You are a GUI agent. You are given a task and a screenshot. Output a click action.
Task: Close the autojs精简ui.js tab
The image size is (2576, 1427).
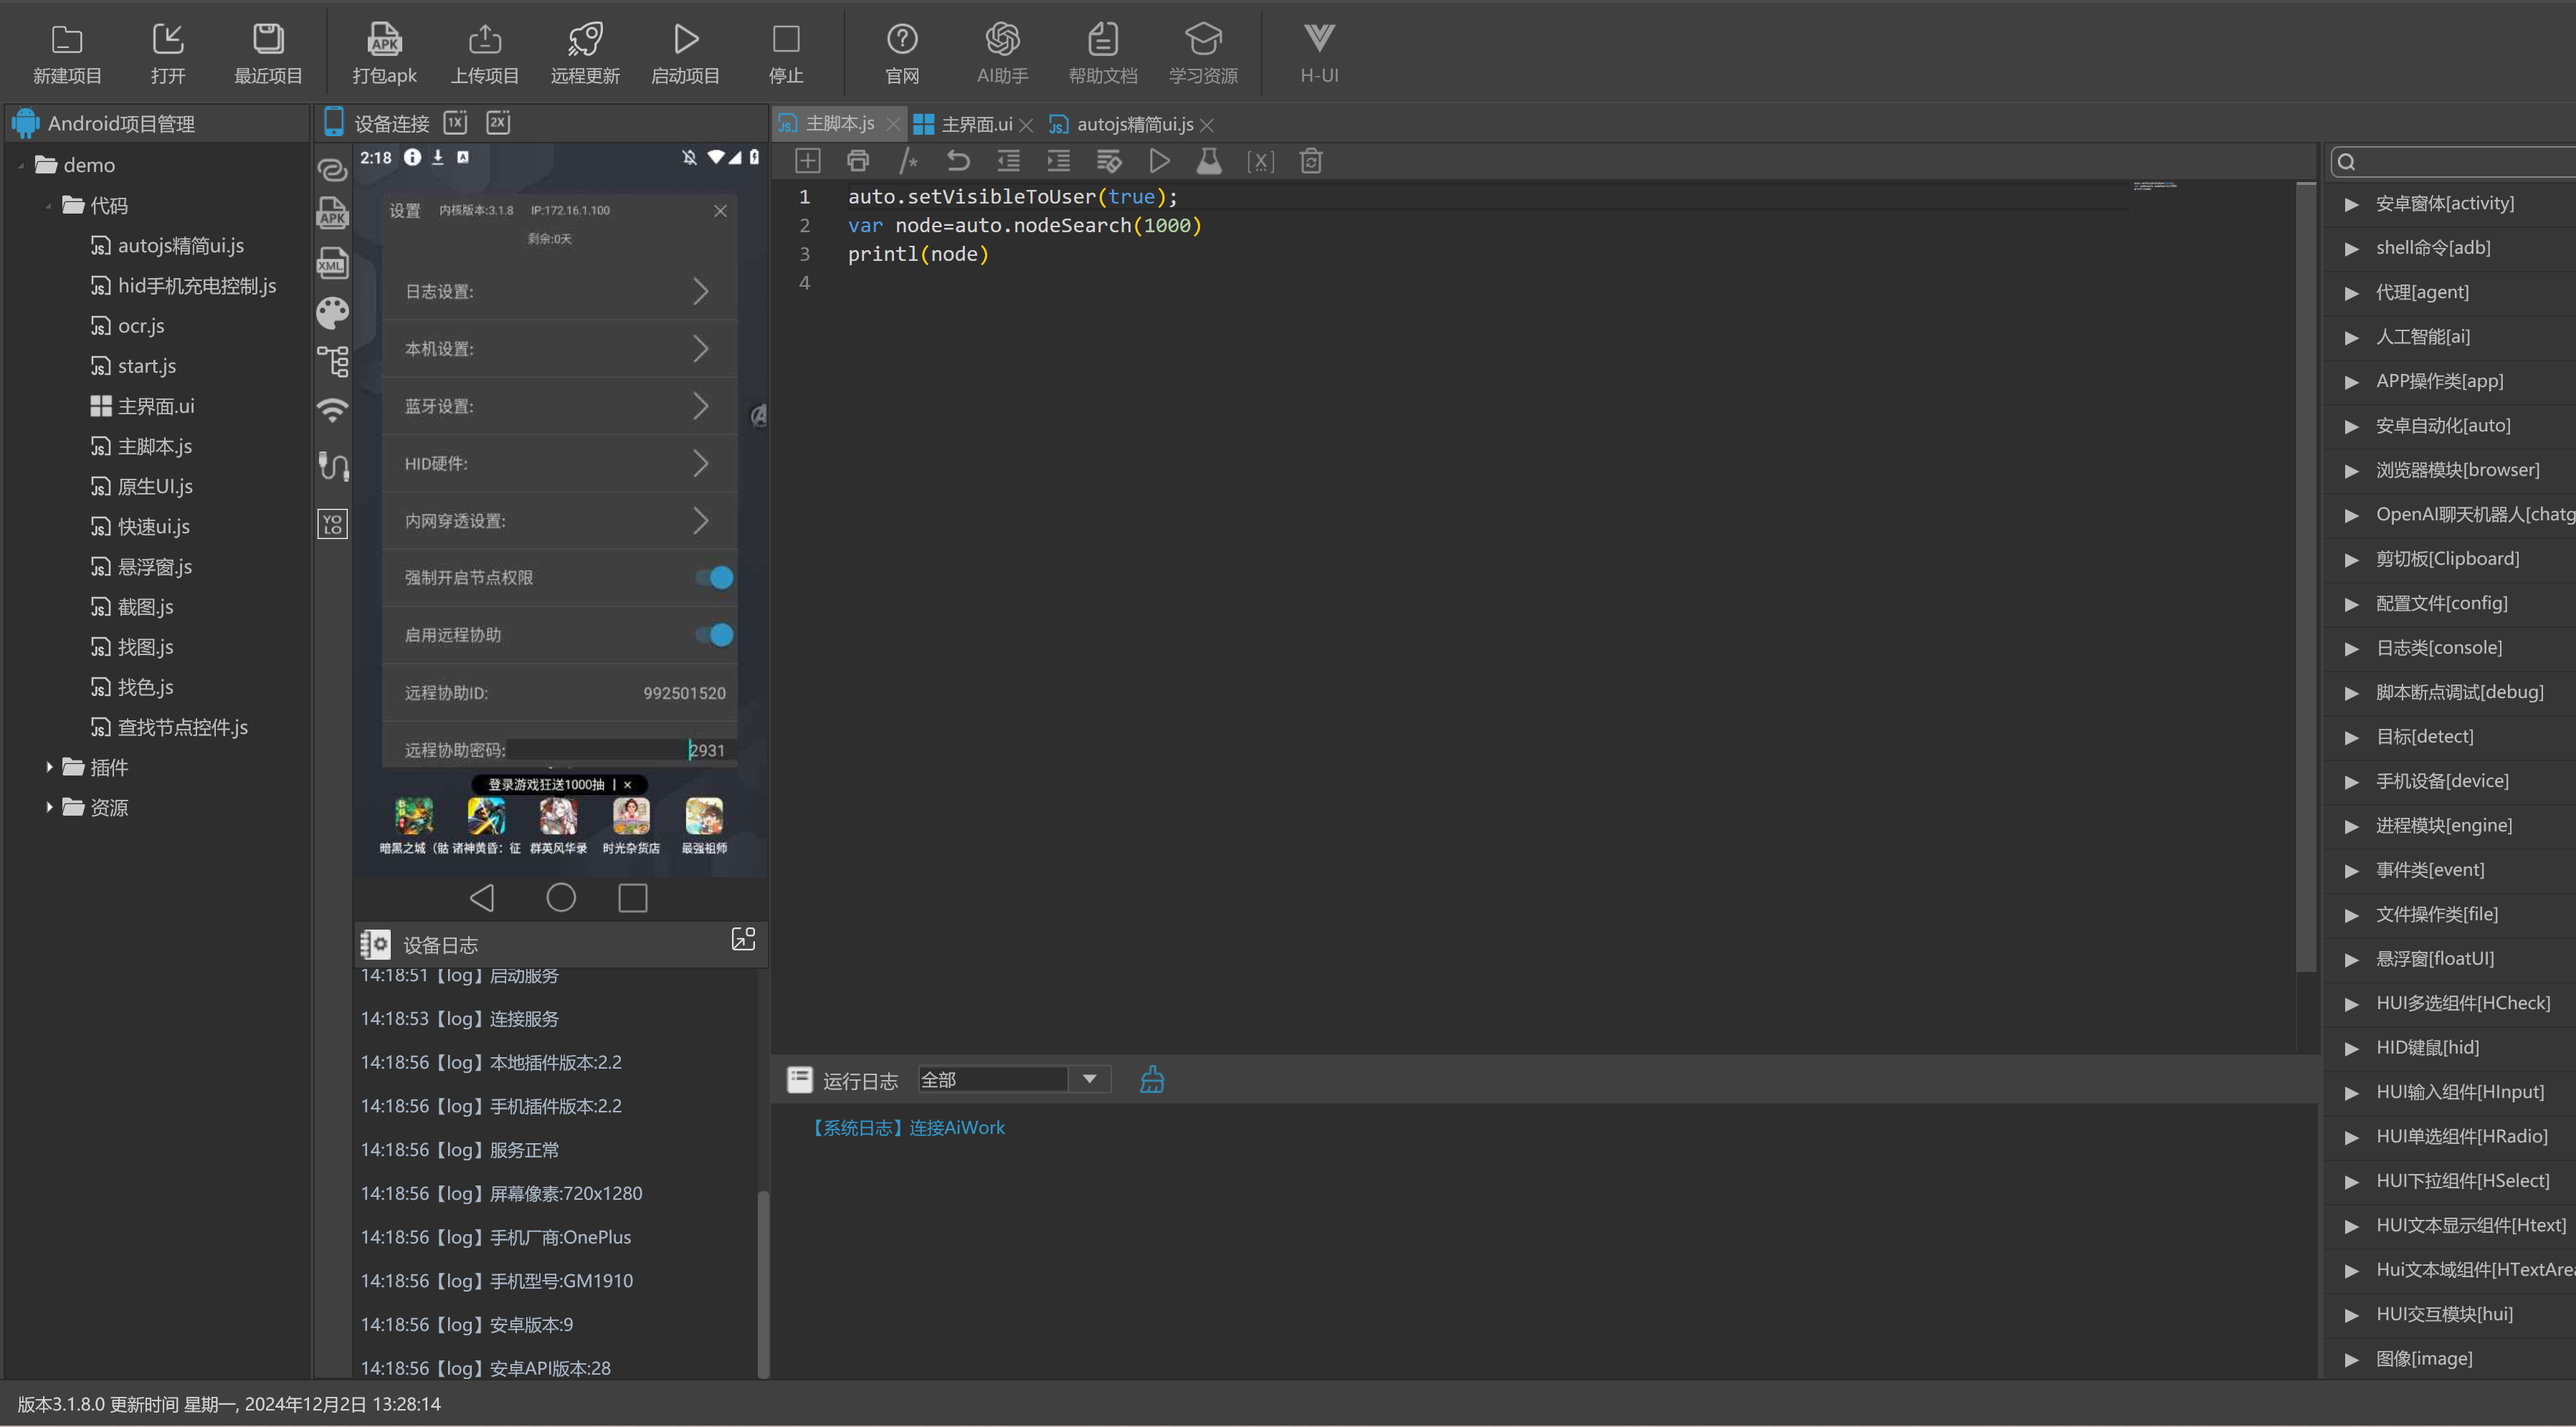click(1207, 125)
